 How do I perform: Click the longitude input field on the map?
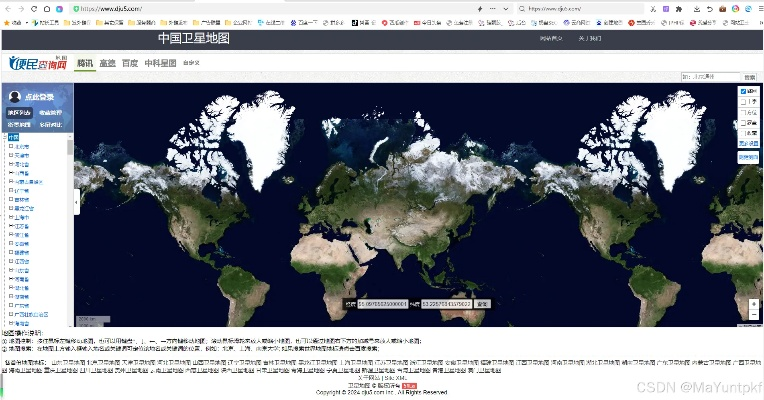[382, 304]
